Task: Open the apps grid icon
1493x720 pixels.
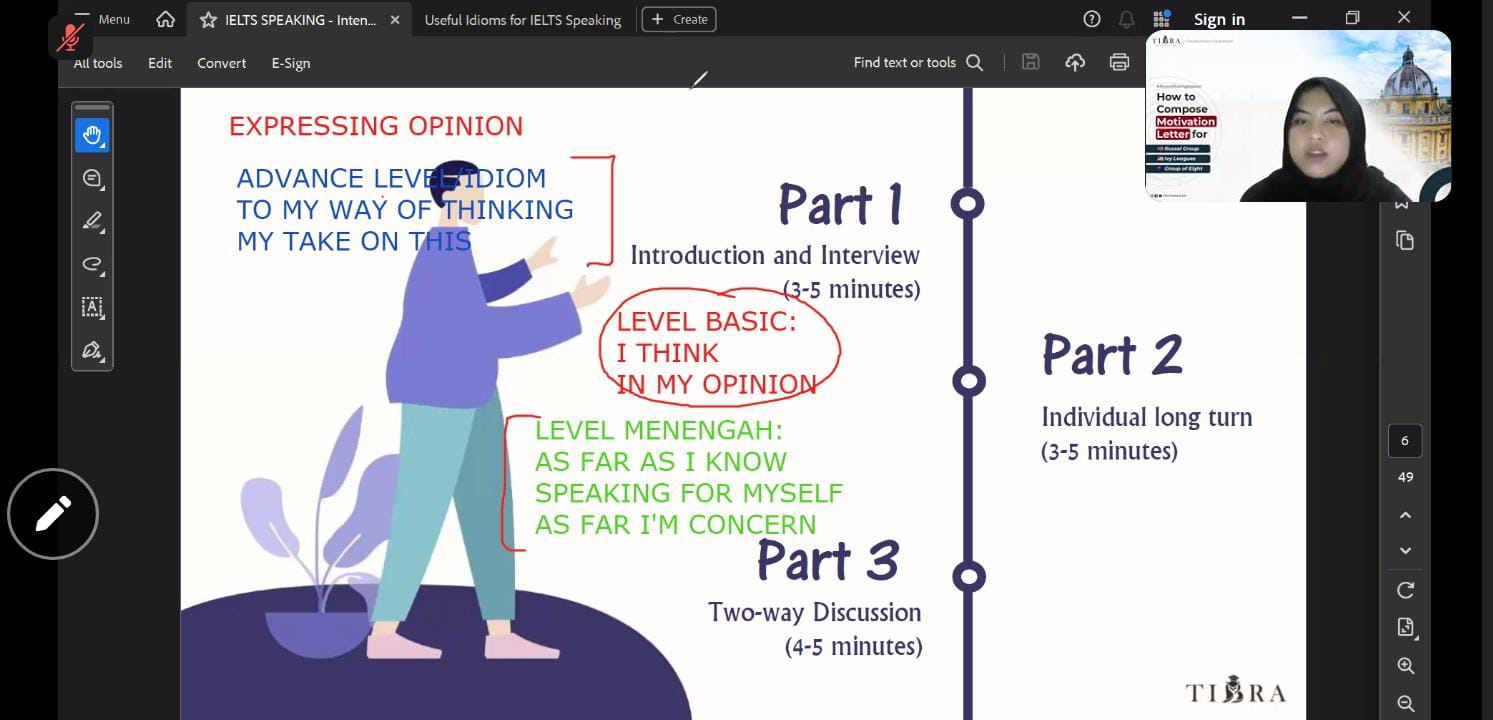Action: [x=1161, y=19]
